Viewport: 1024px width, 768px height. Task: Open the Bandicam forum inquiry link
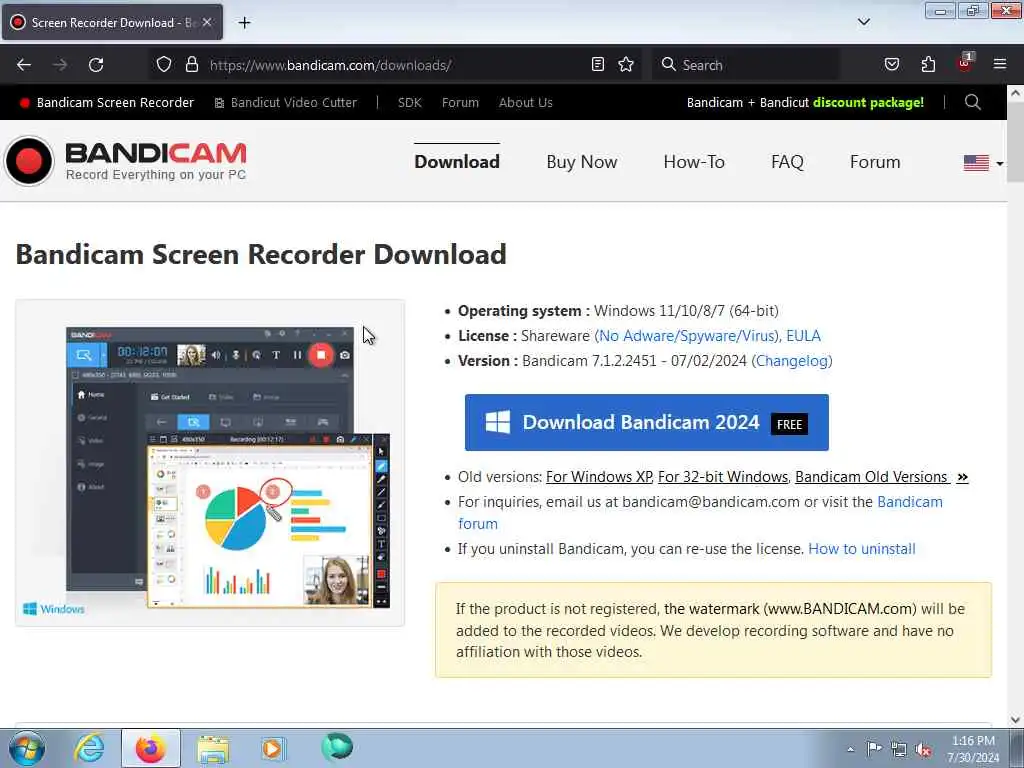pyautogui.click(x=909, y=502)
